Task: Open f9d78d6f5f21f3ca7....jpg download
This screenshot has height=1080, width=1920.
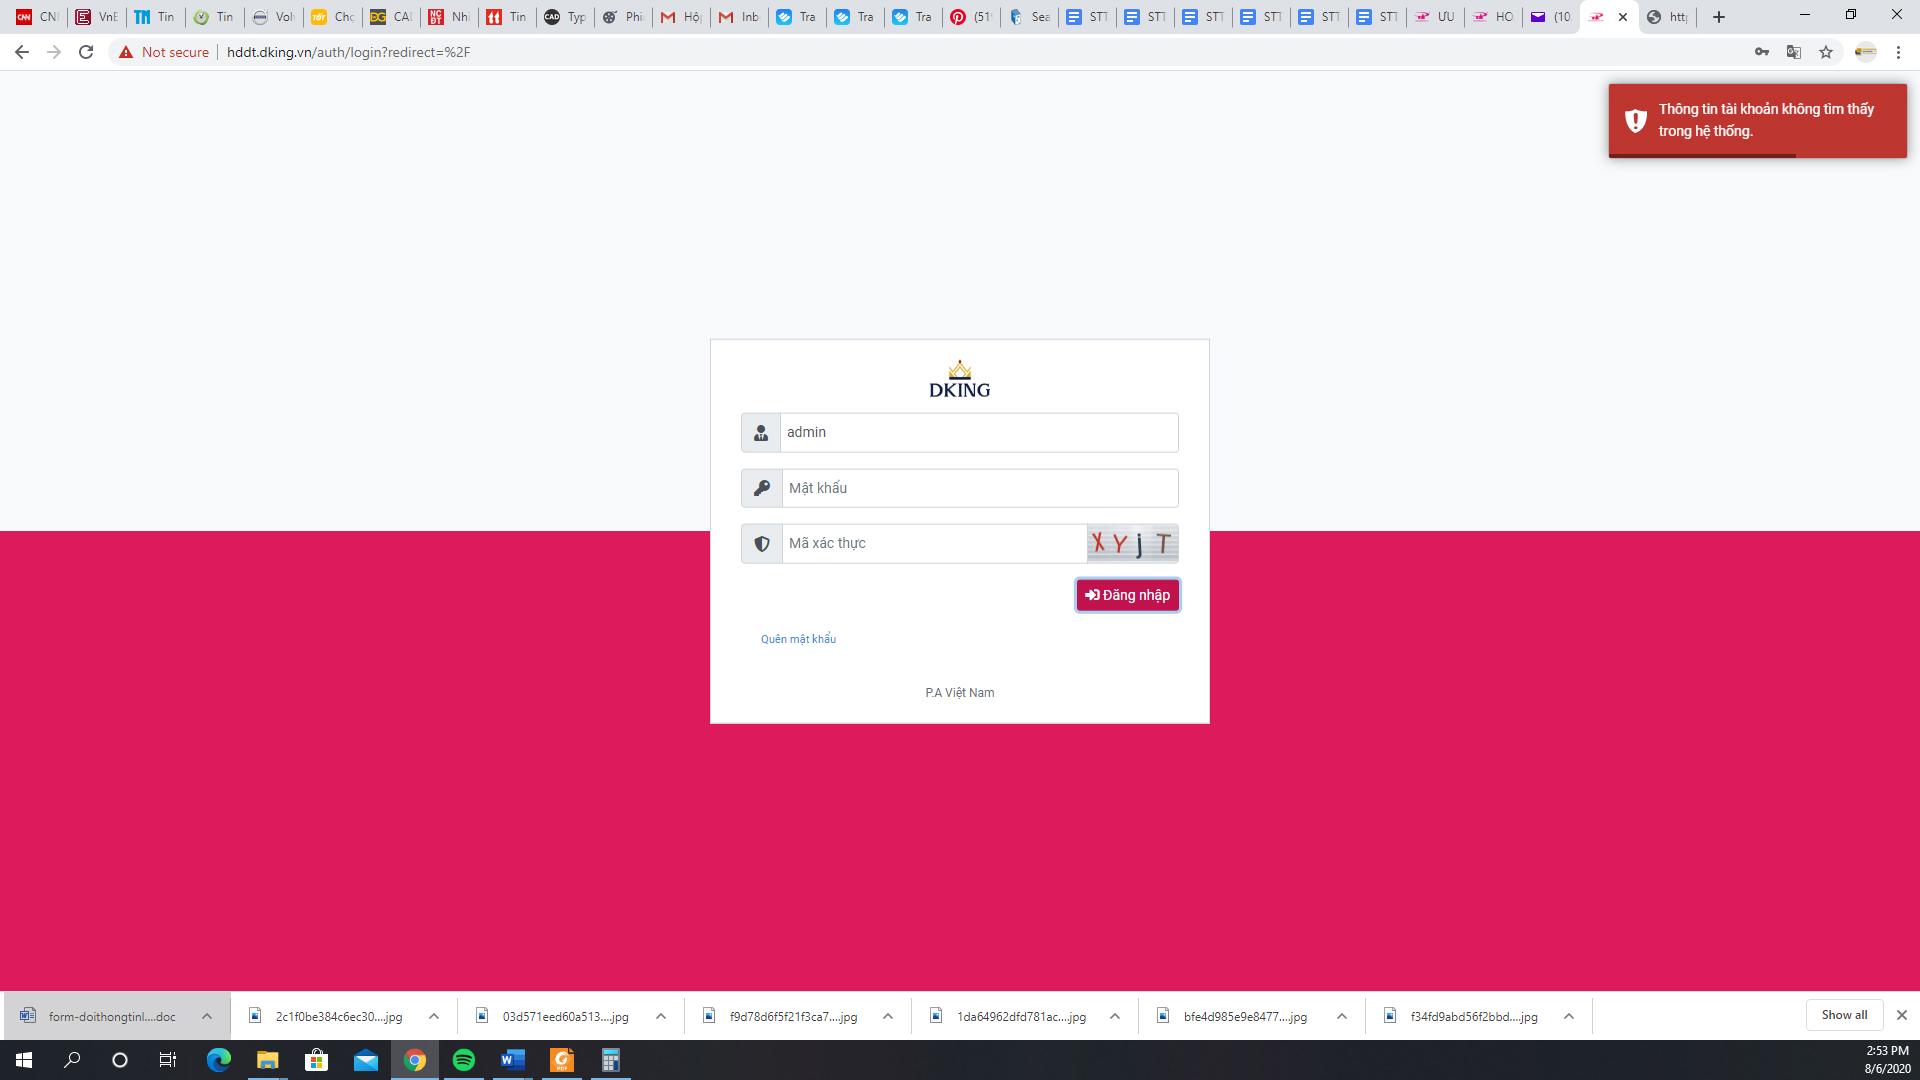Action: pos(781,1016)
